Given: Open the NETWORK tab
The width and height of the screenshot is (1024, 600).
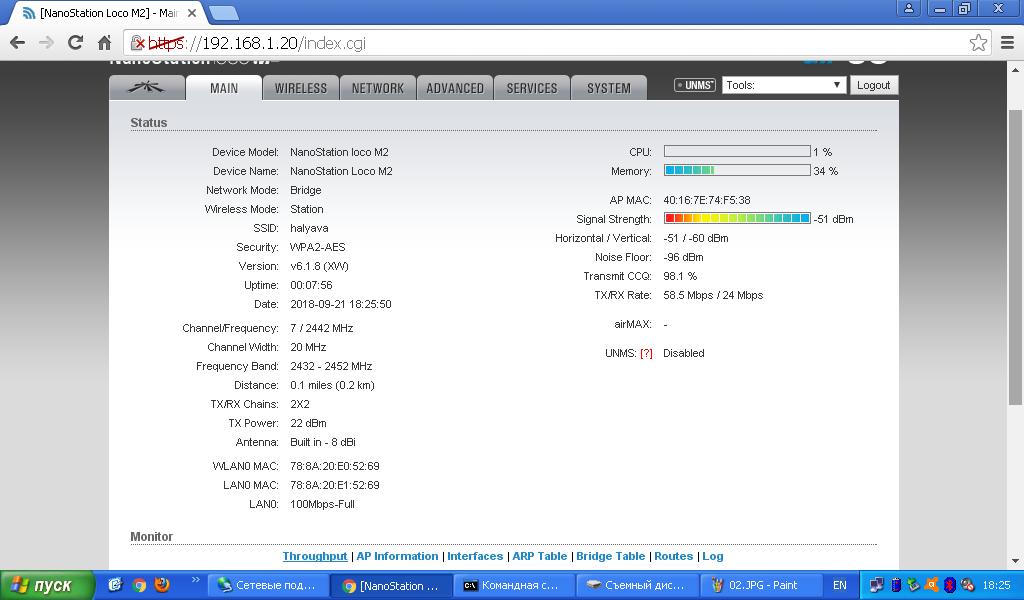Looking at the screenshot, I should pyautogui.click(x=377, y=88).
